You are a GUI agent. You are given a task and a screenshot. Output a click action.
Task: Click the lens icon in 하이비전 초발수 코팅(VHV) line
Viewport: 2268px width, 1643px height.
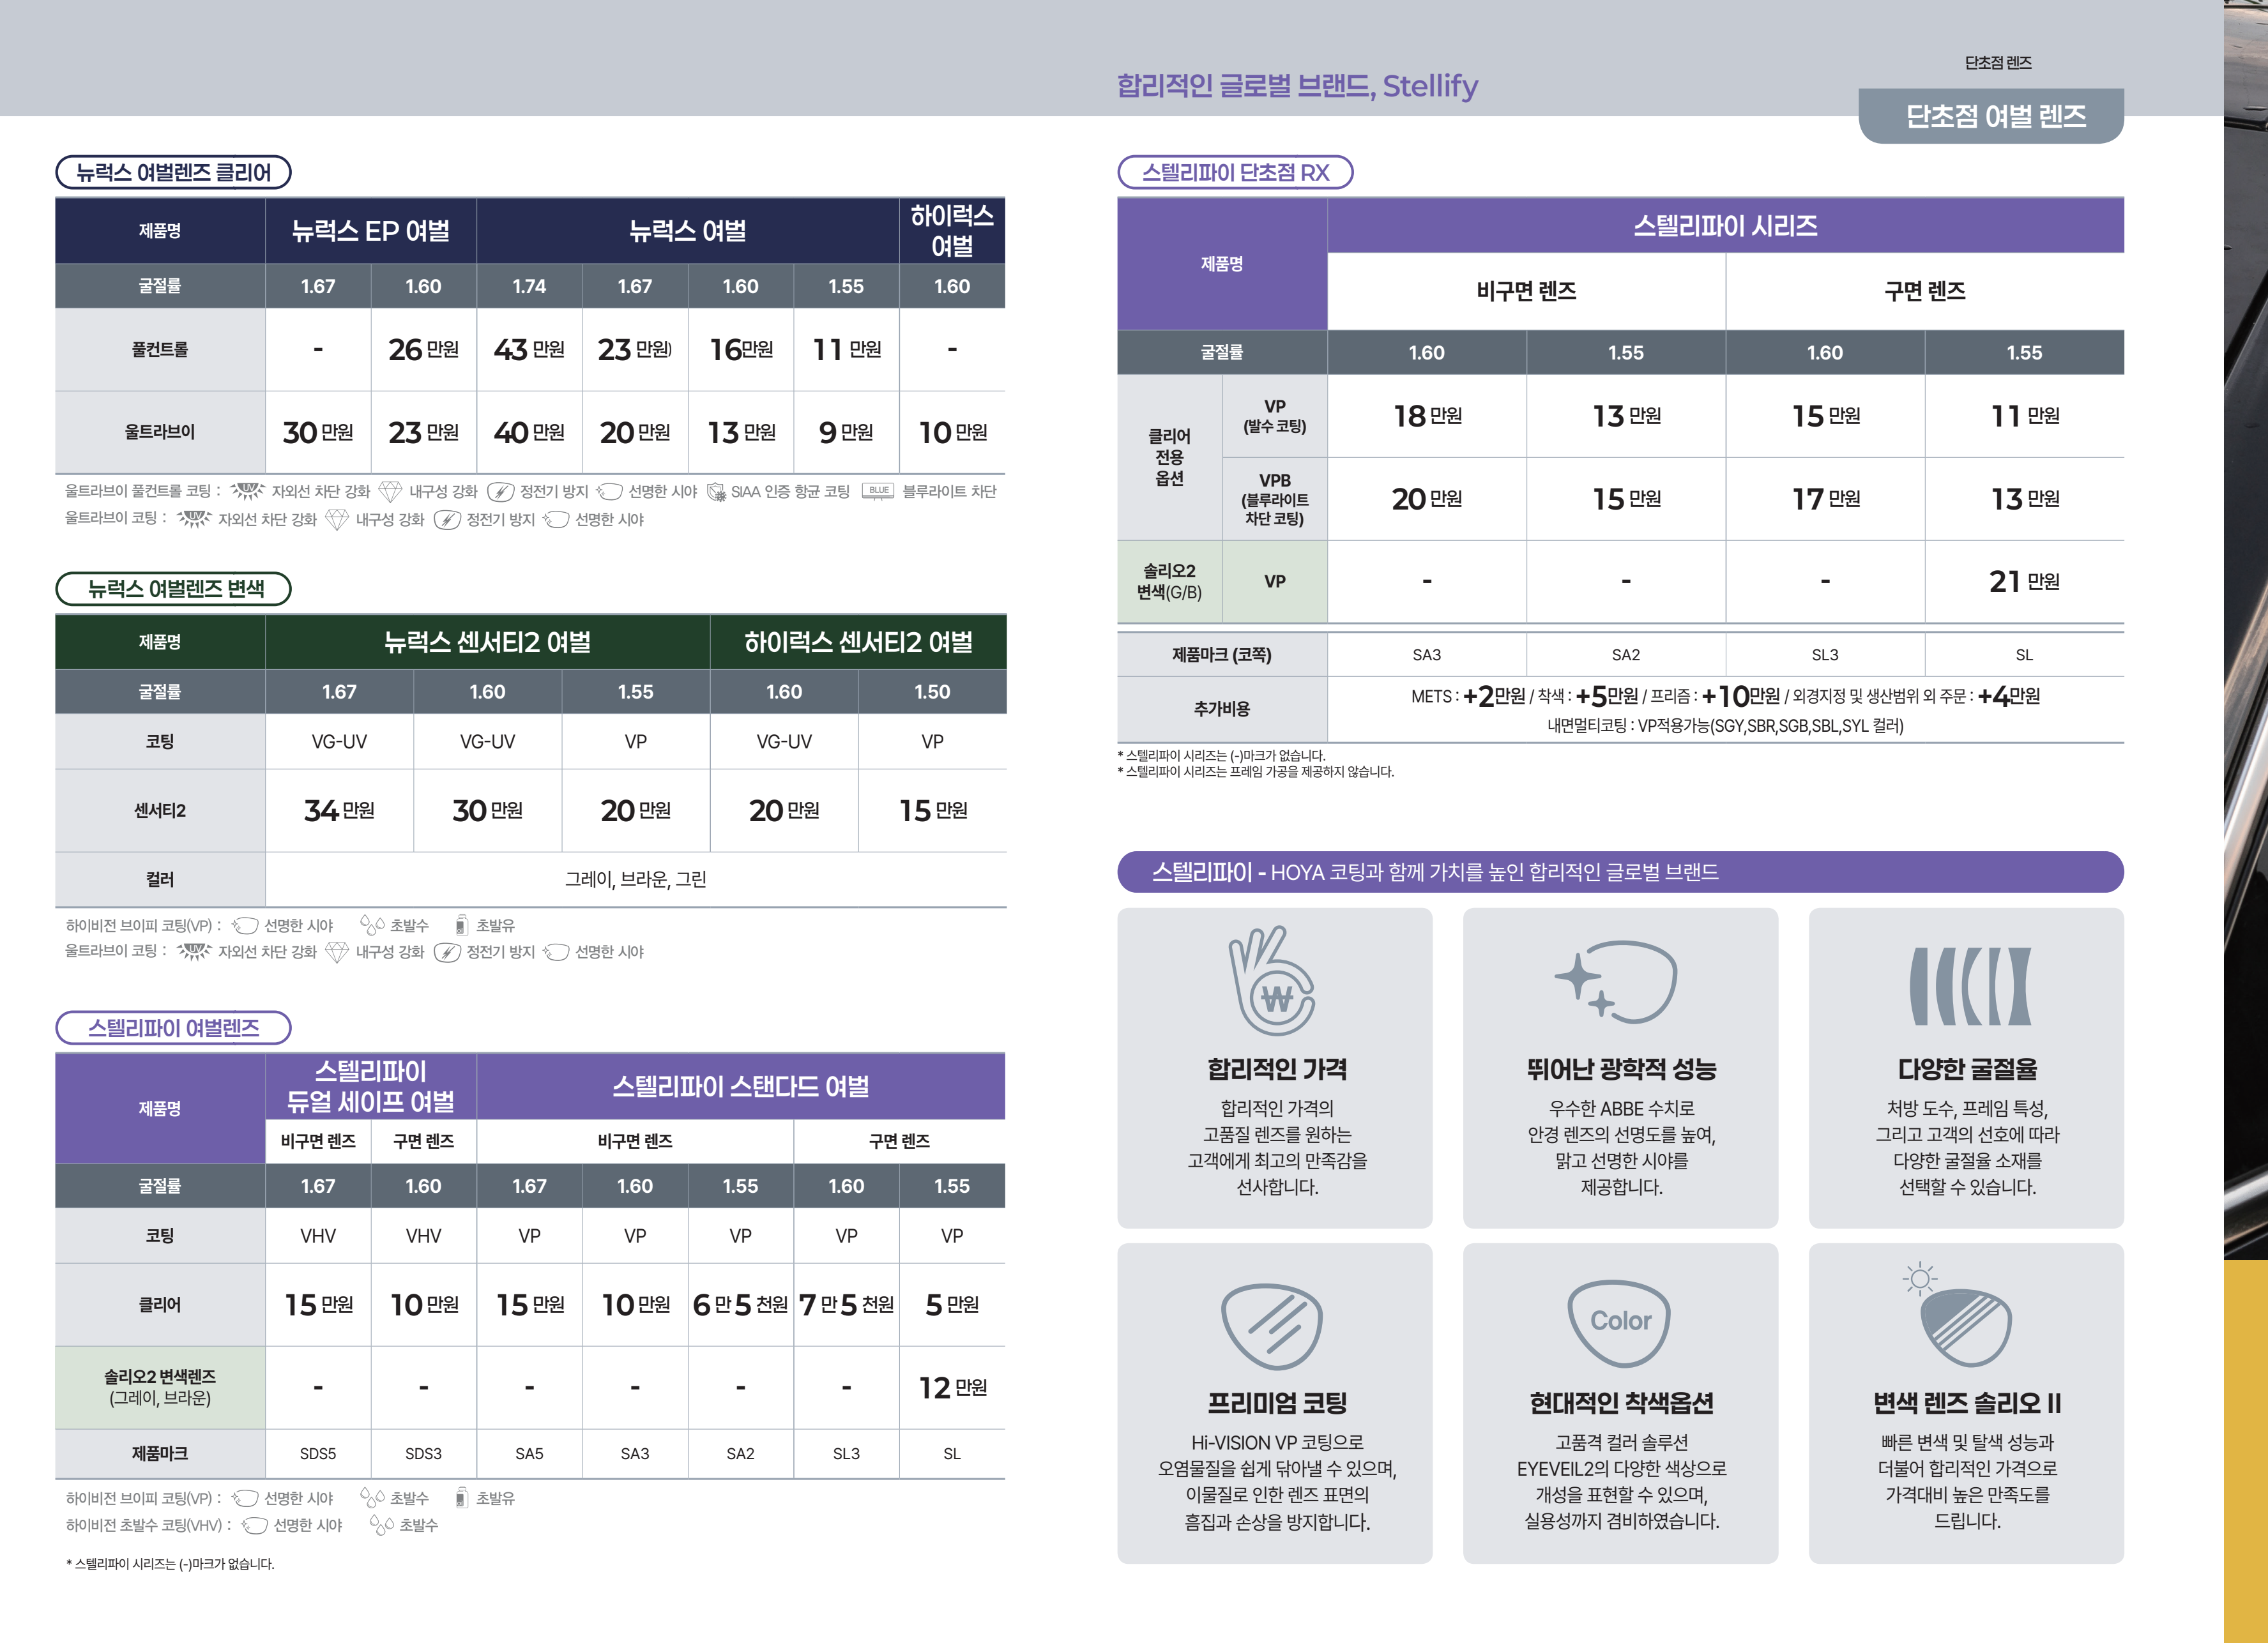[x=254, y=1525]
